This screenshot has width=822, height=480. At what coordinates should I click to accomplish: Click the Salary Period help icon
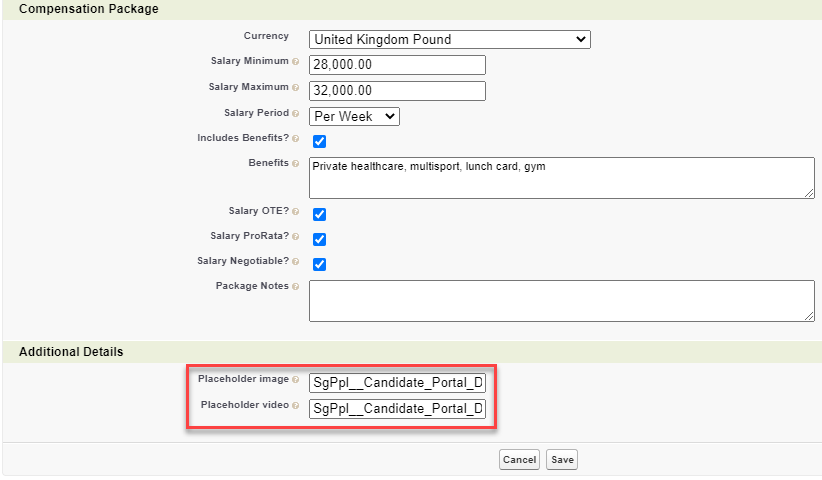click(296, 114)
